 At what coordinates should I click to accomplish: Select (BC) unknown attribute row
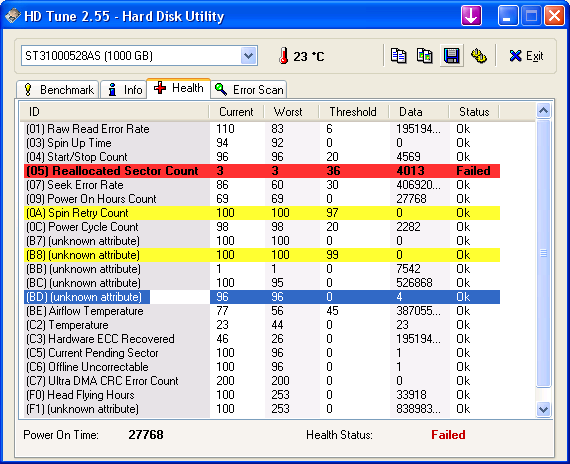pyautogui.click(x=262, y=283)
